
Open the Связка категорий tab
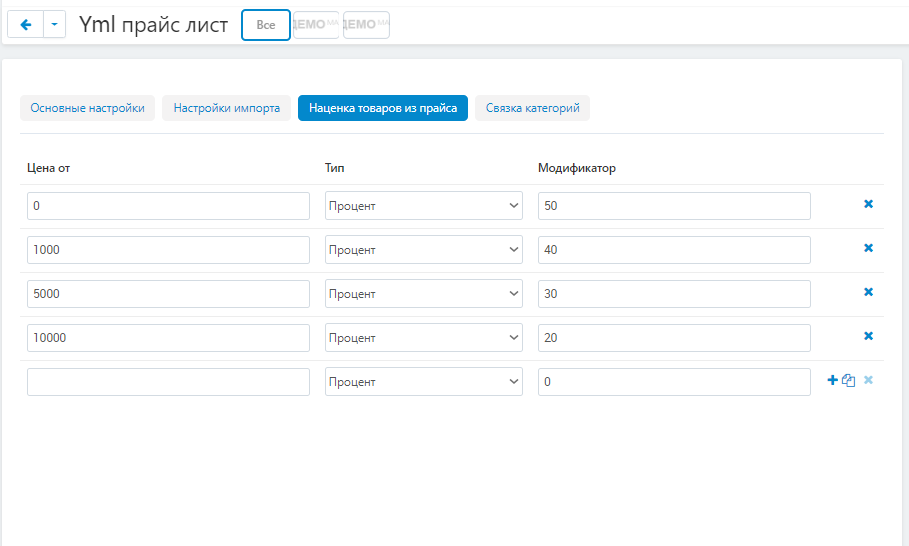coord(532,108)
